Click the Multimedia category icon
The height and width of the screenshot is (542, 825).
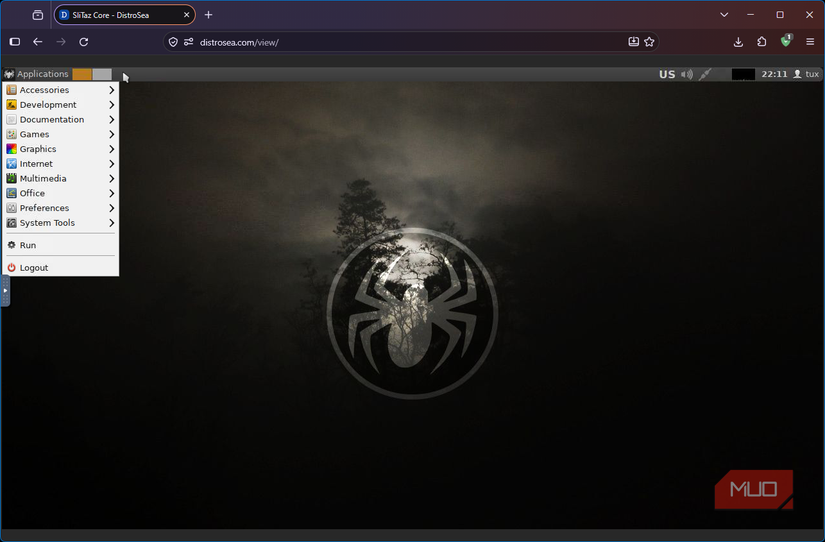click(12, 178)
